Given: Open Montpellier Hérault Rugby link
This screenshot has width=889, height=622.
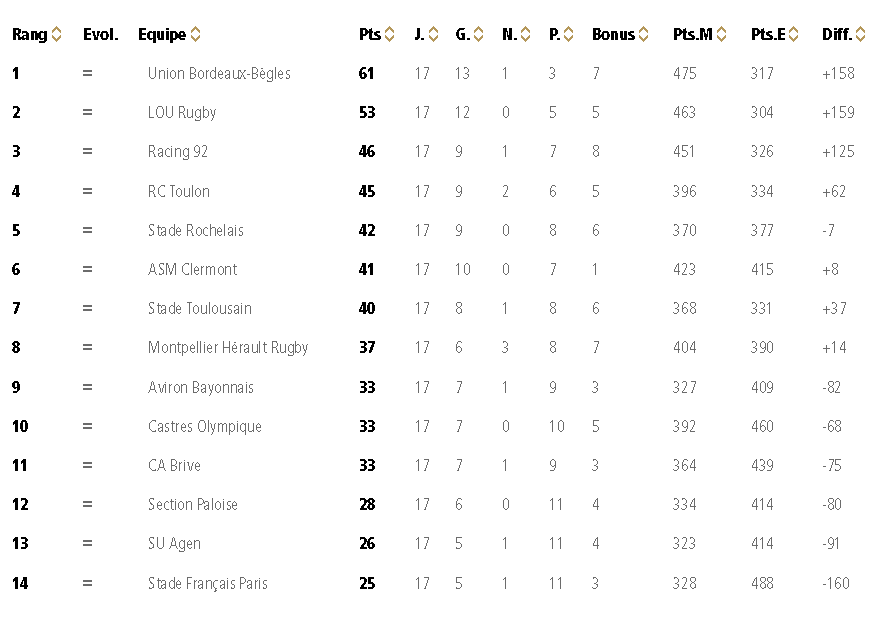Looking at the screenshot, I should tap(228, 348).
